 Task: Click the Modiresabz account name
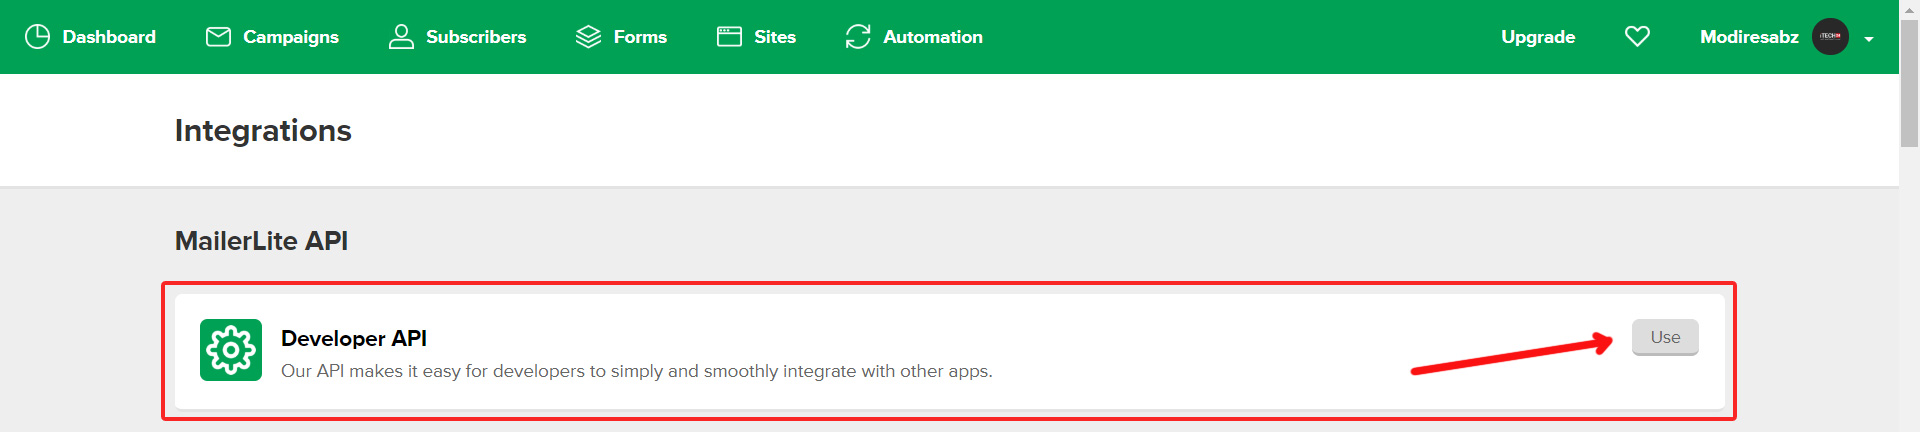(x=1749, y=37)
